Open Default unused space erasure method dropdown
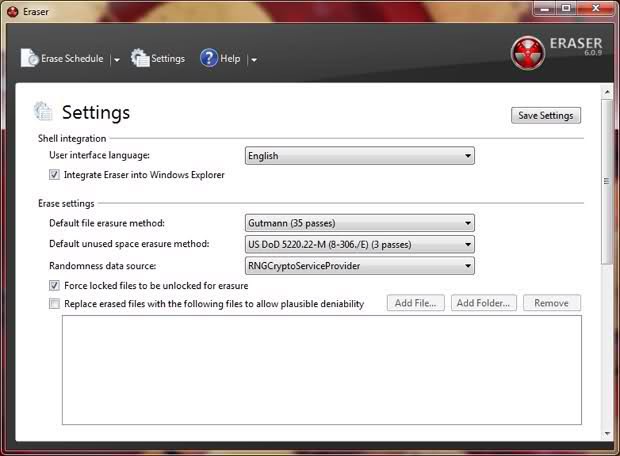620x456 pixels. pyautogui.click(x=359, y=245)
